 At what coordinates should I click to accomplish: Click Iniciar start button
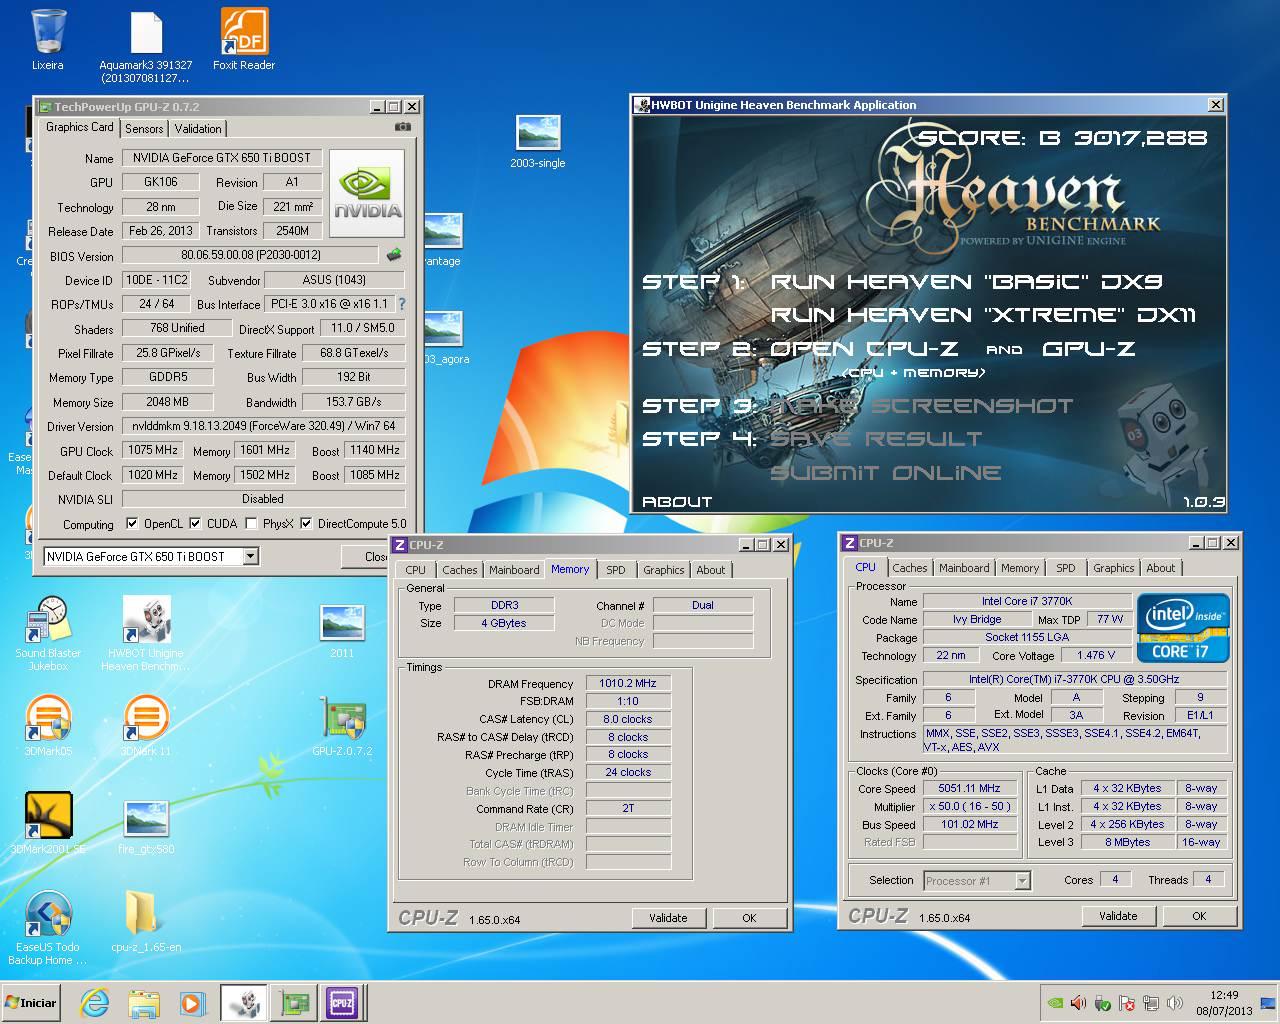(x=32, y=1003)
